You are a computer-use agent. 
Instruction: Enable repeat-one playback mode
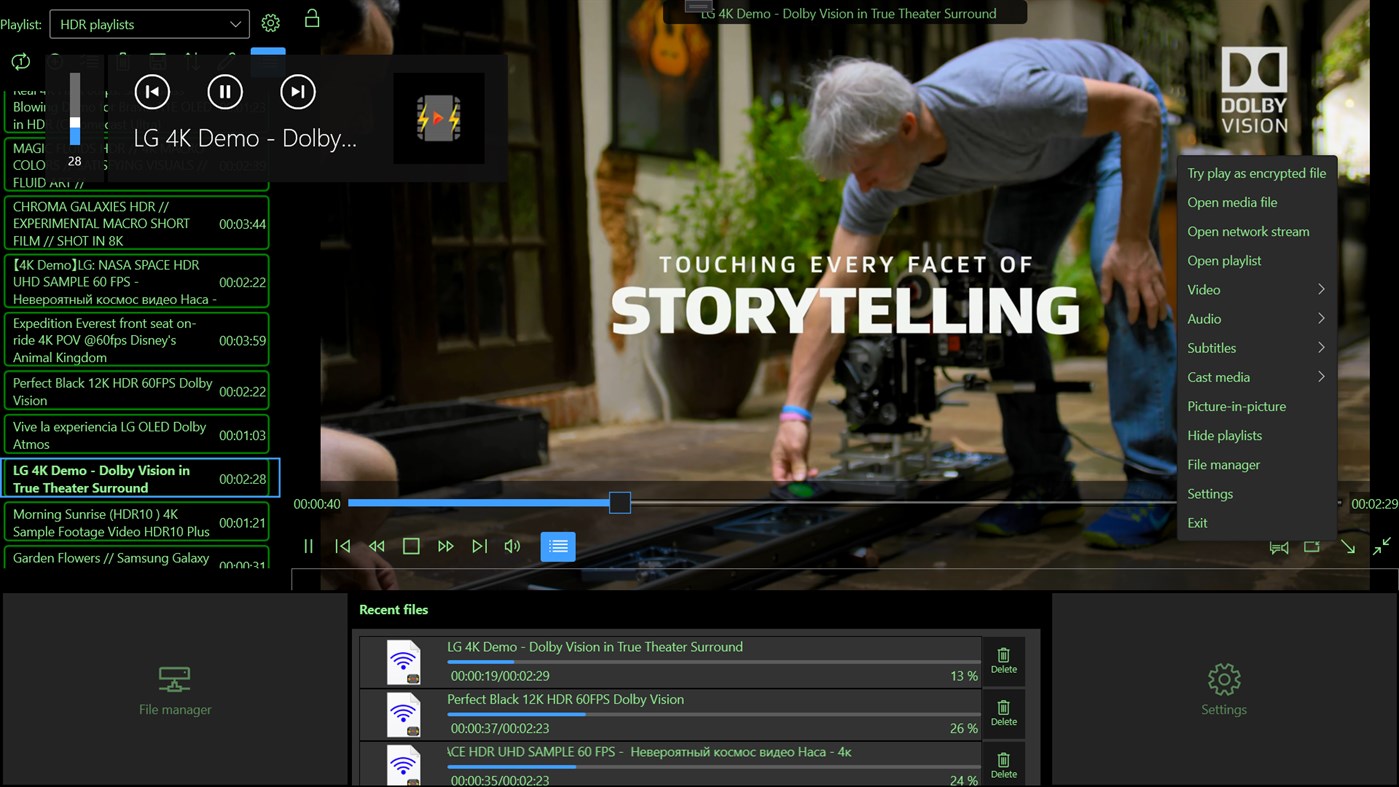19,61
